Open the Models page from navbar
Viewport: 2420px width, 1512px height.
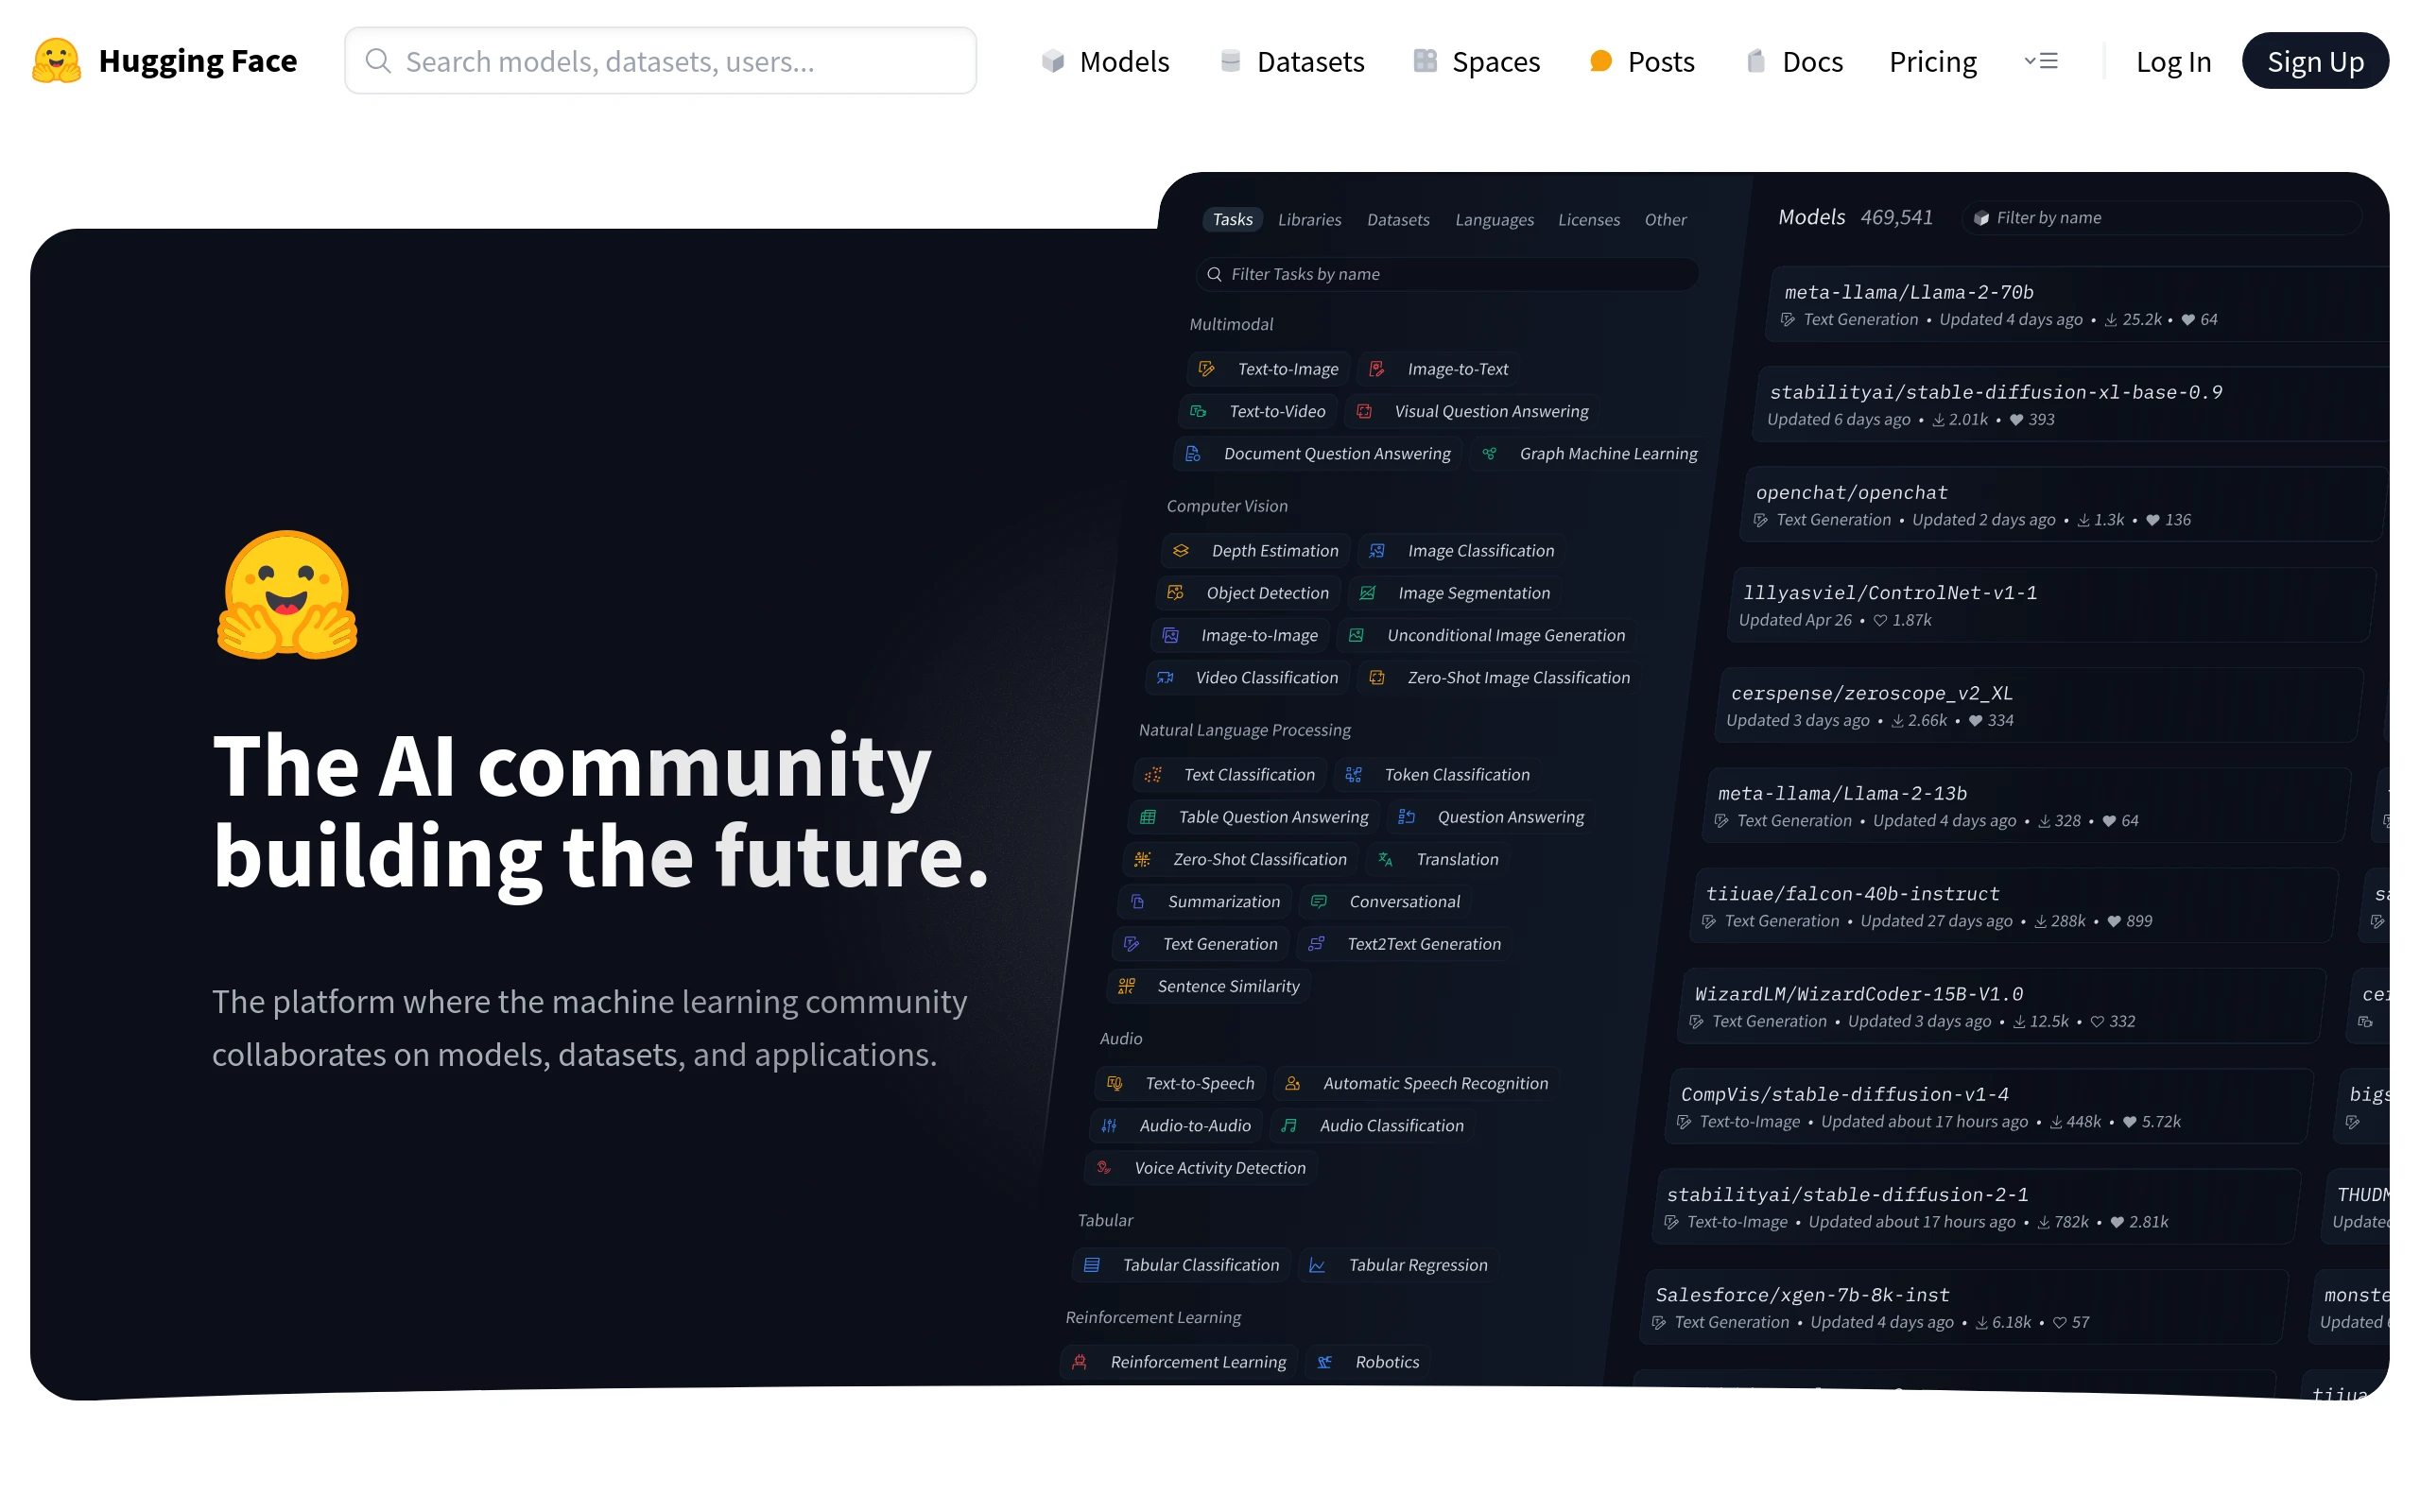coord(1123,62)
